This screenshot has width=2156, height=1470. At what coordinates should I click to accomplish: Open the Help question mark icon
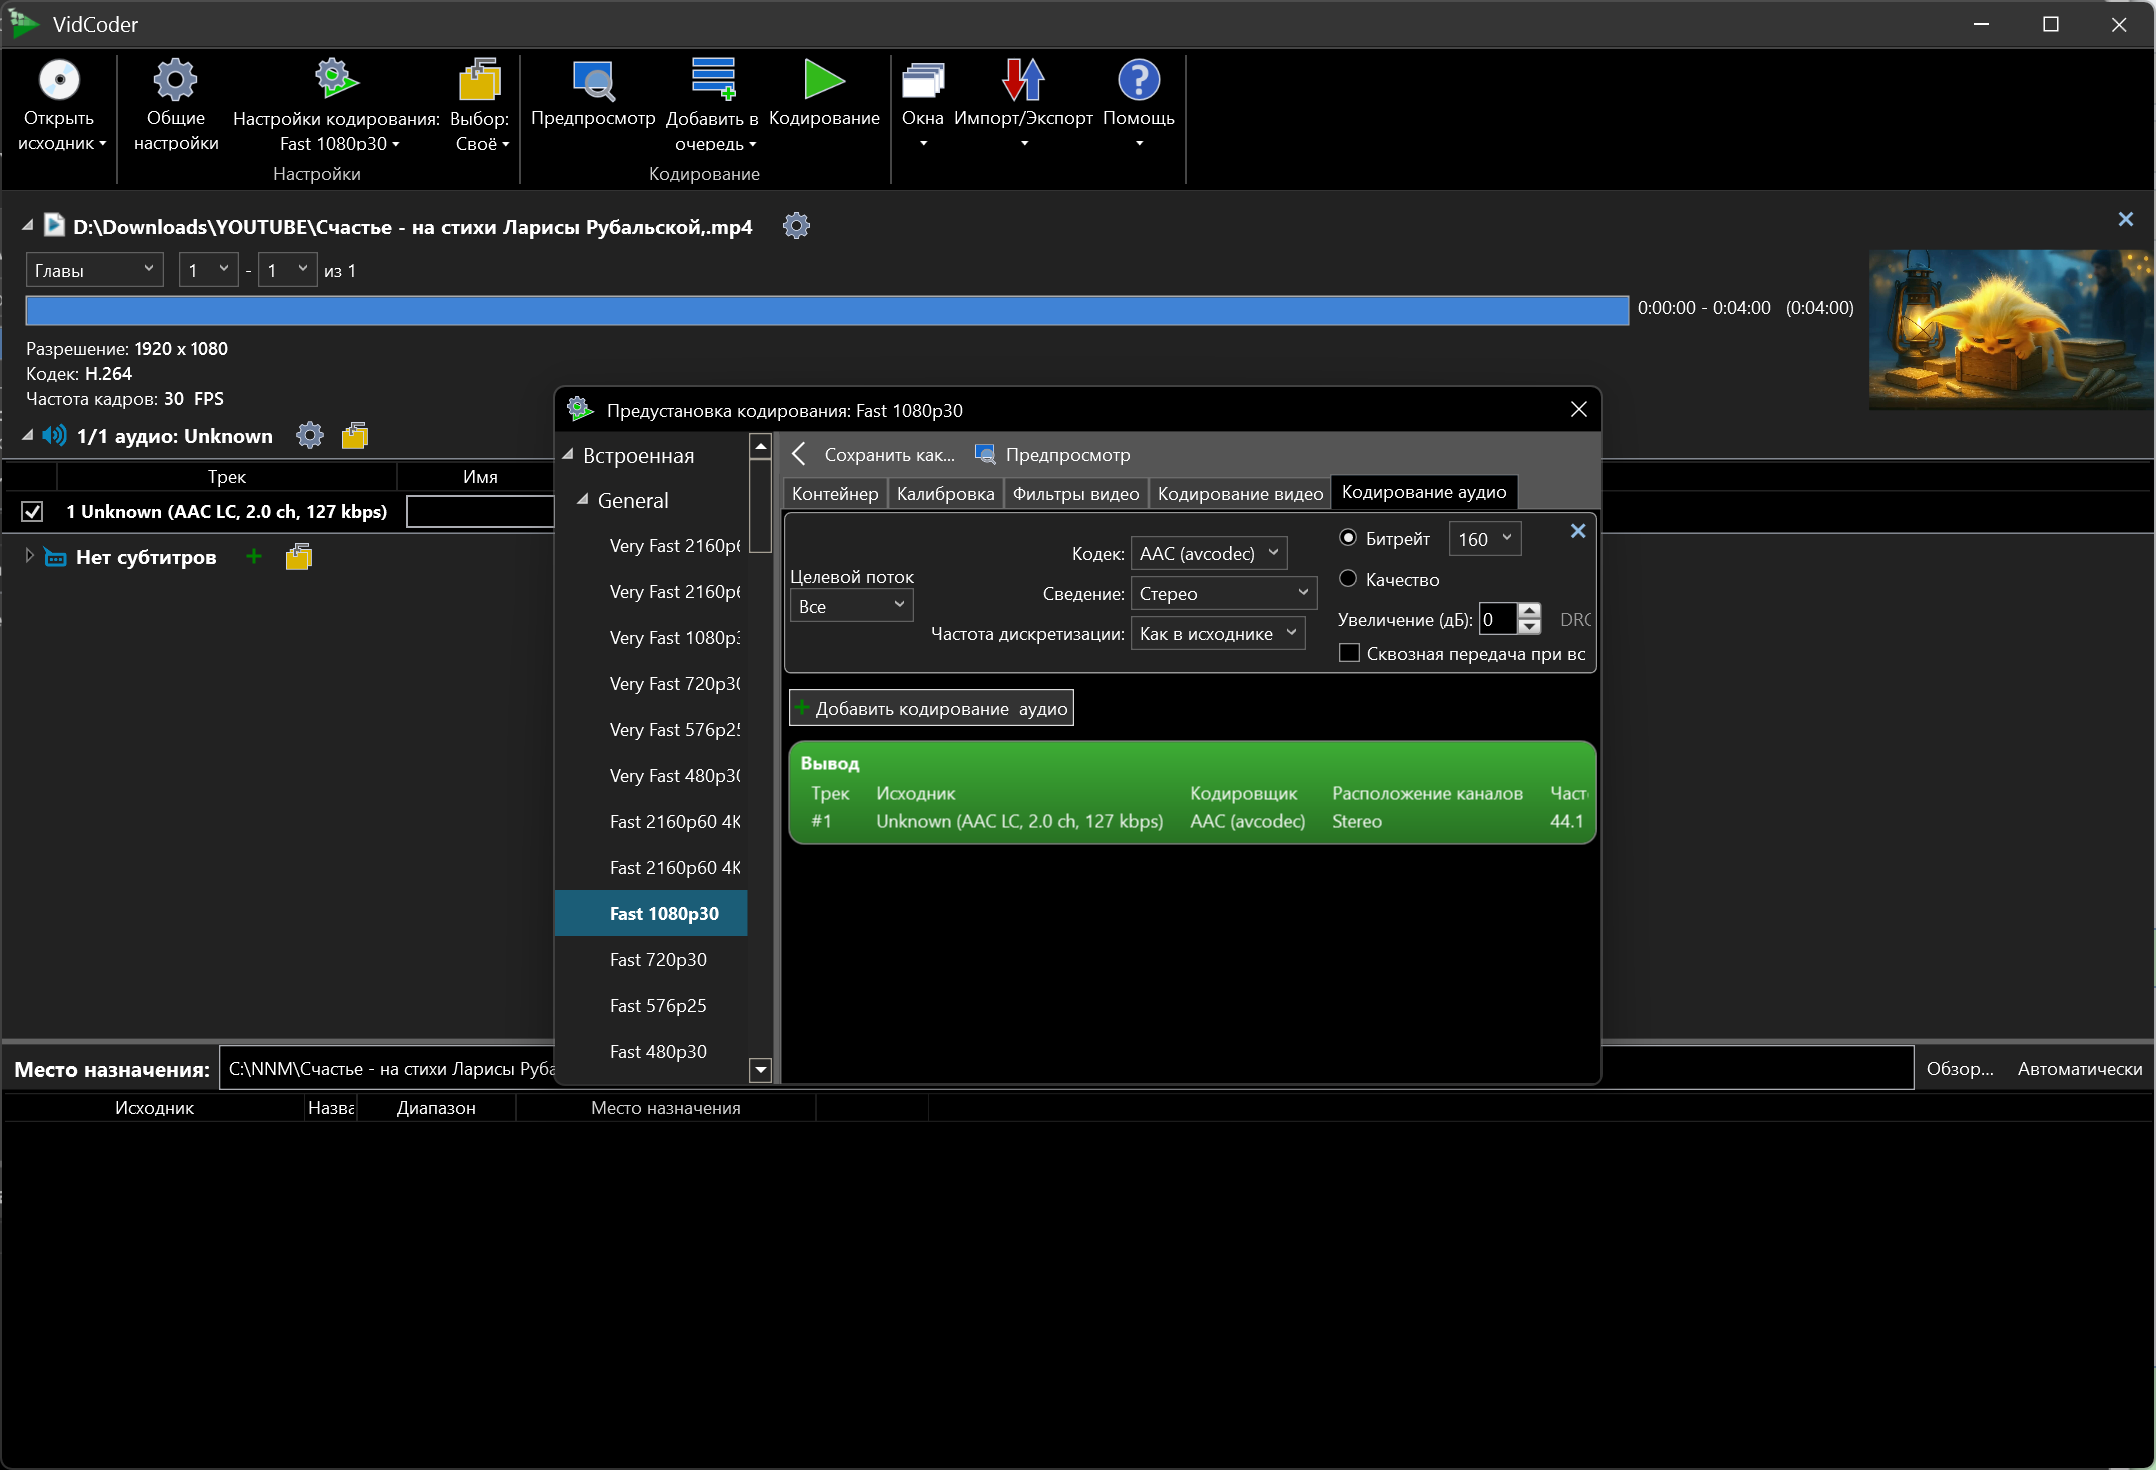pyautogui.click(x=1138, y=80)
